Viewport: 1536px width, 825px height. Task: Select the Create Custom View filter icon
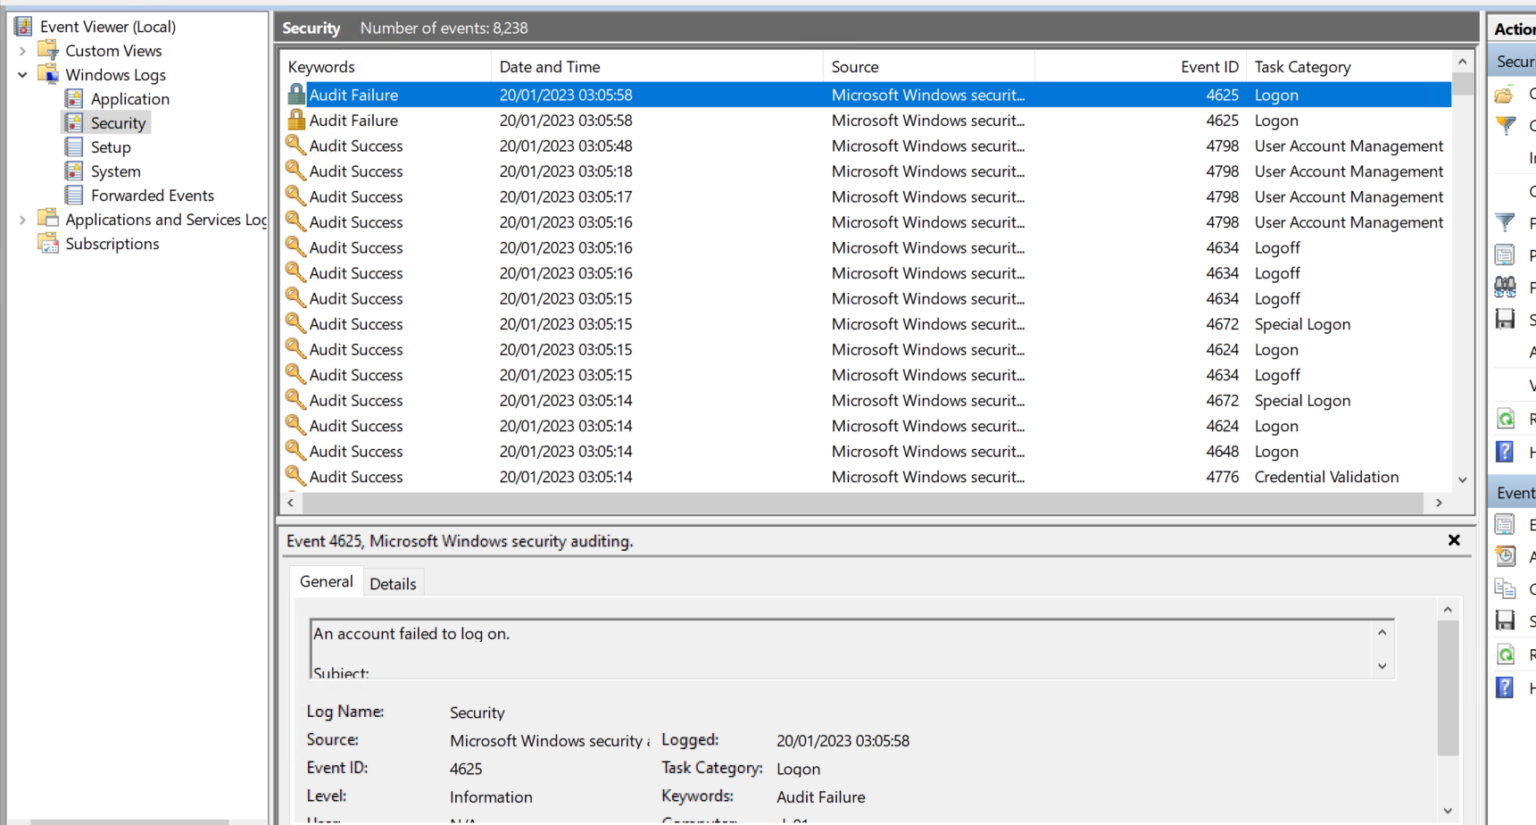1505,125
